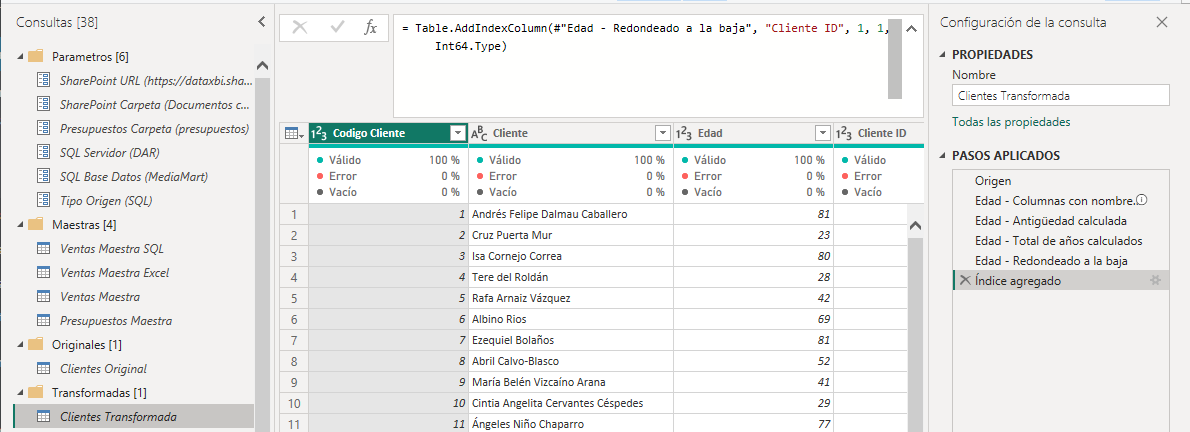
Task: Click the table icon in grid corner
Action: pos(292,133)
